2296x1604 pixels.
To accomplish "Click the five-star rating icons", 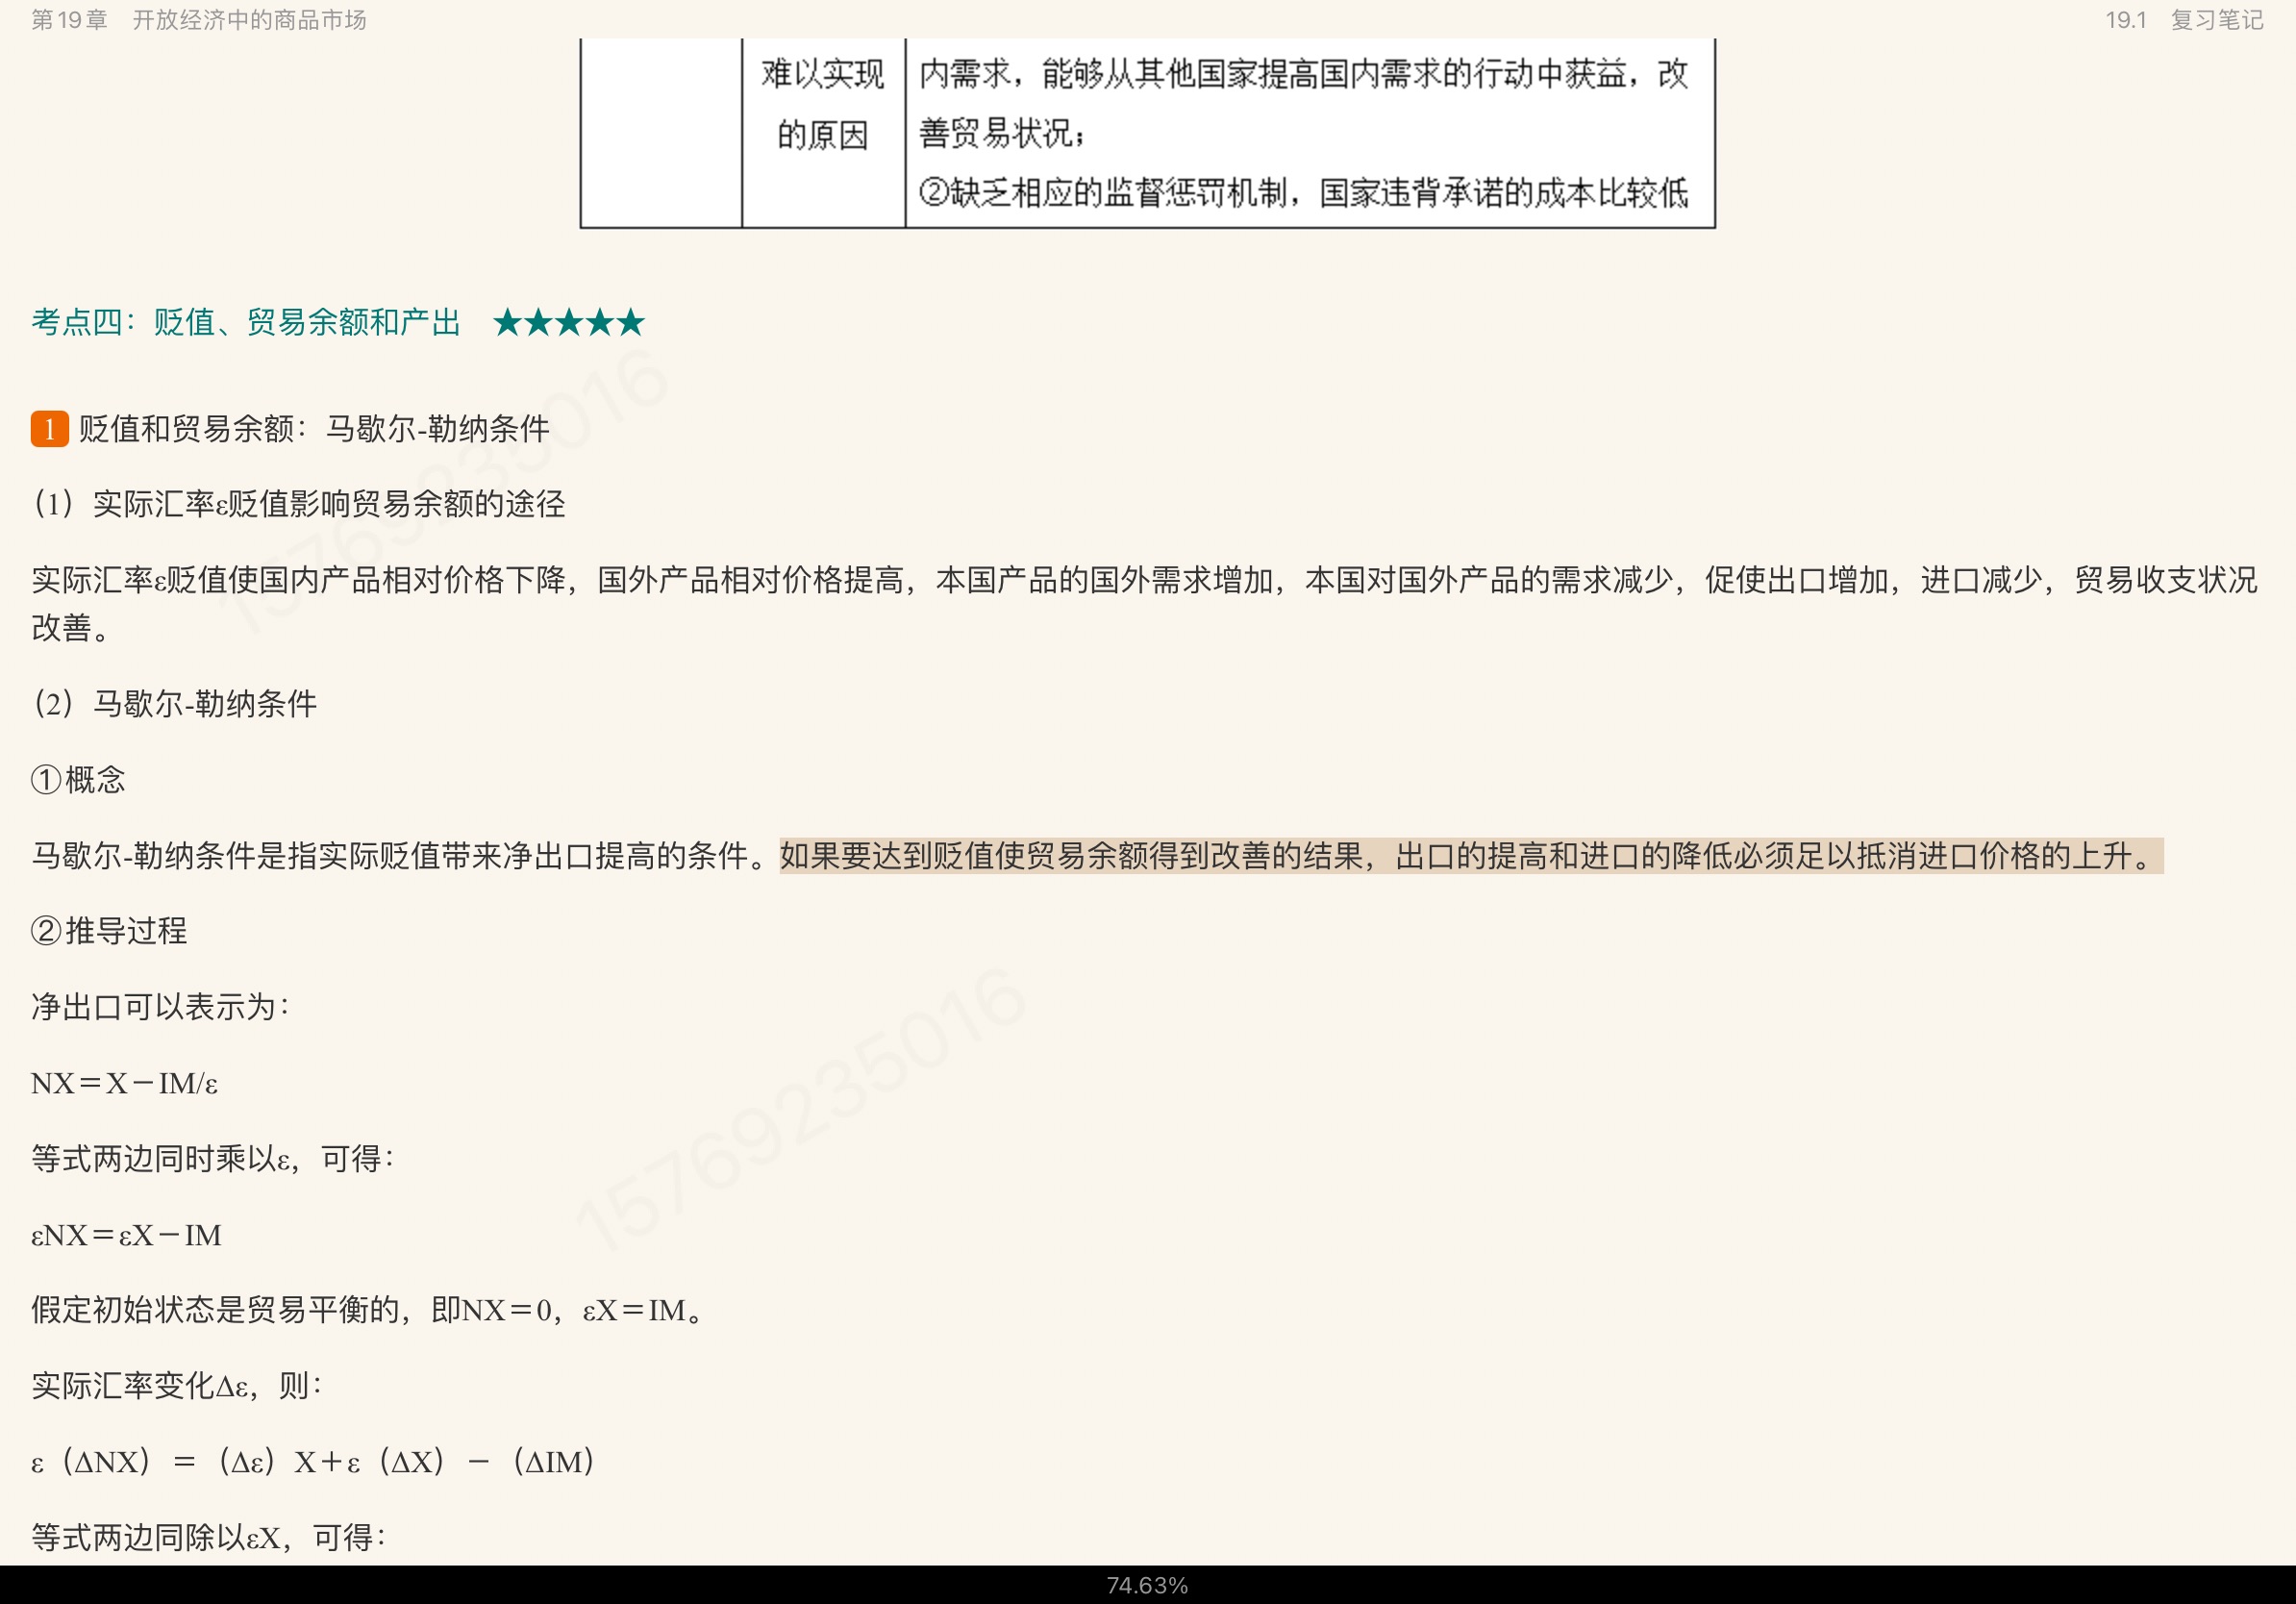I will (569, 322).
